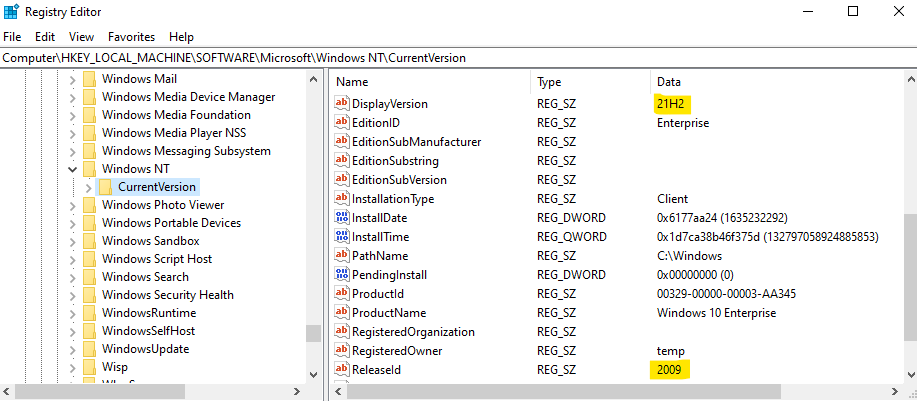Select the Windows Media Player NSS key

coord(174,133)
